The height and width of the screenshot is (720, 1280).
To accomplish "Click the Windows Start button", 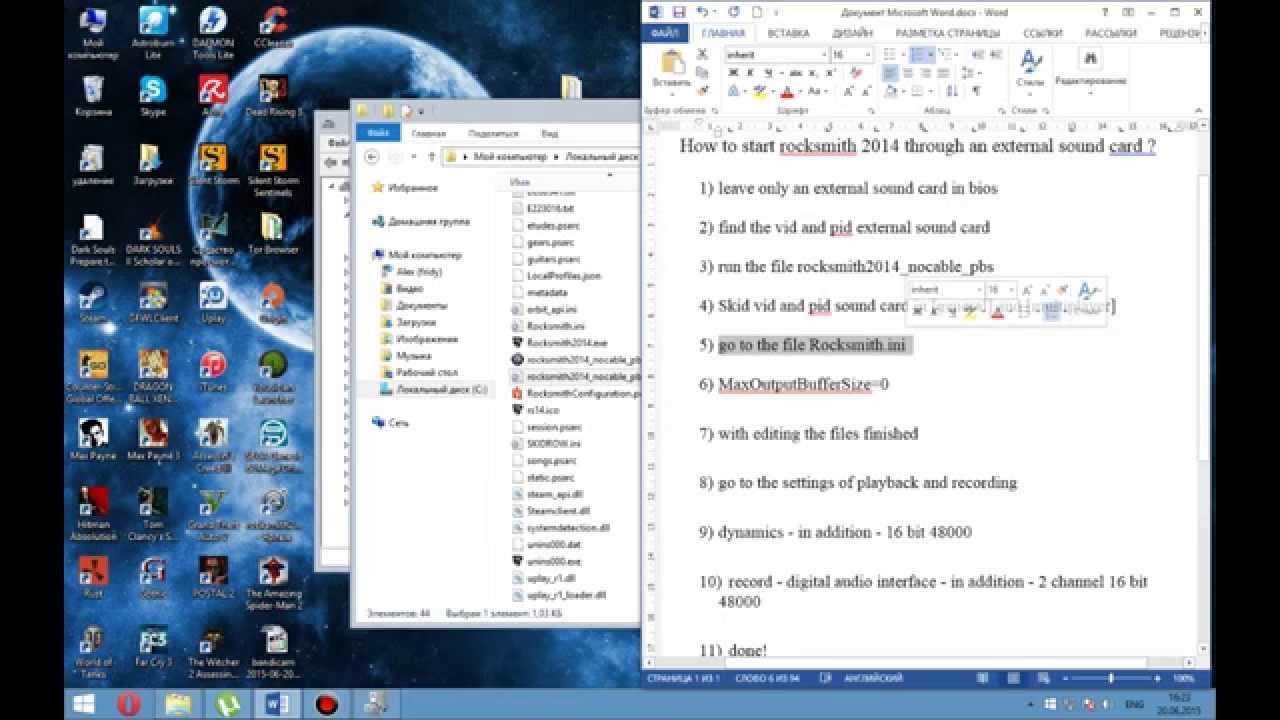I will coord(83,704).
